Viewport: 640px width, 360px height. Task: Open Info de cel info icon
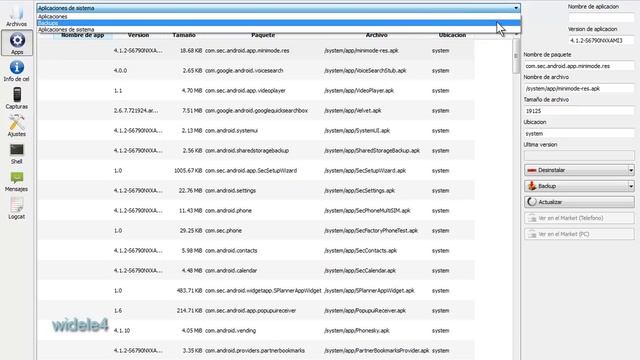pyautogui.click(x=17, y=67)
